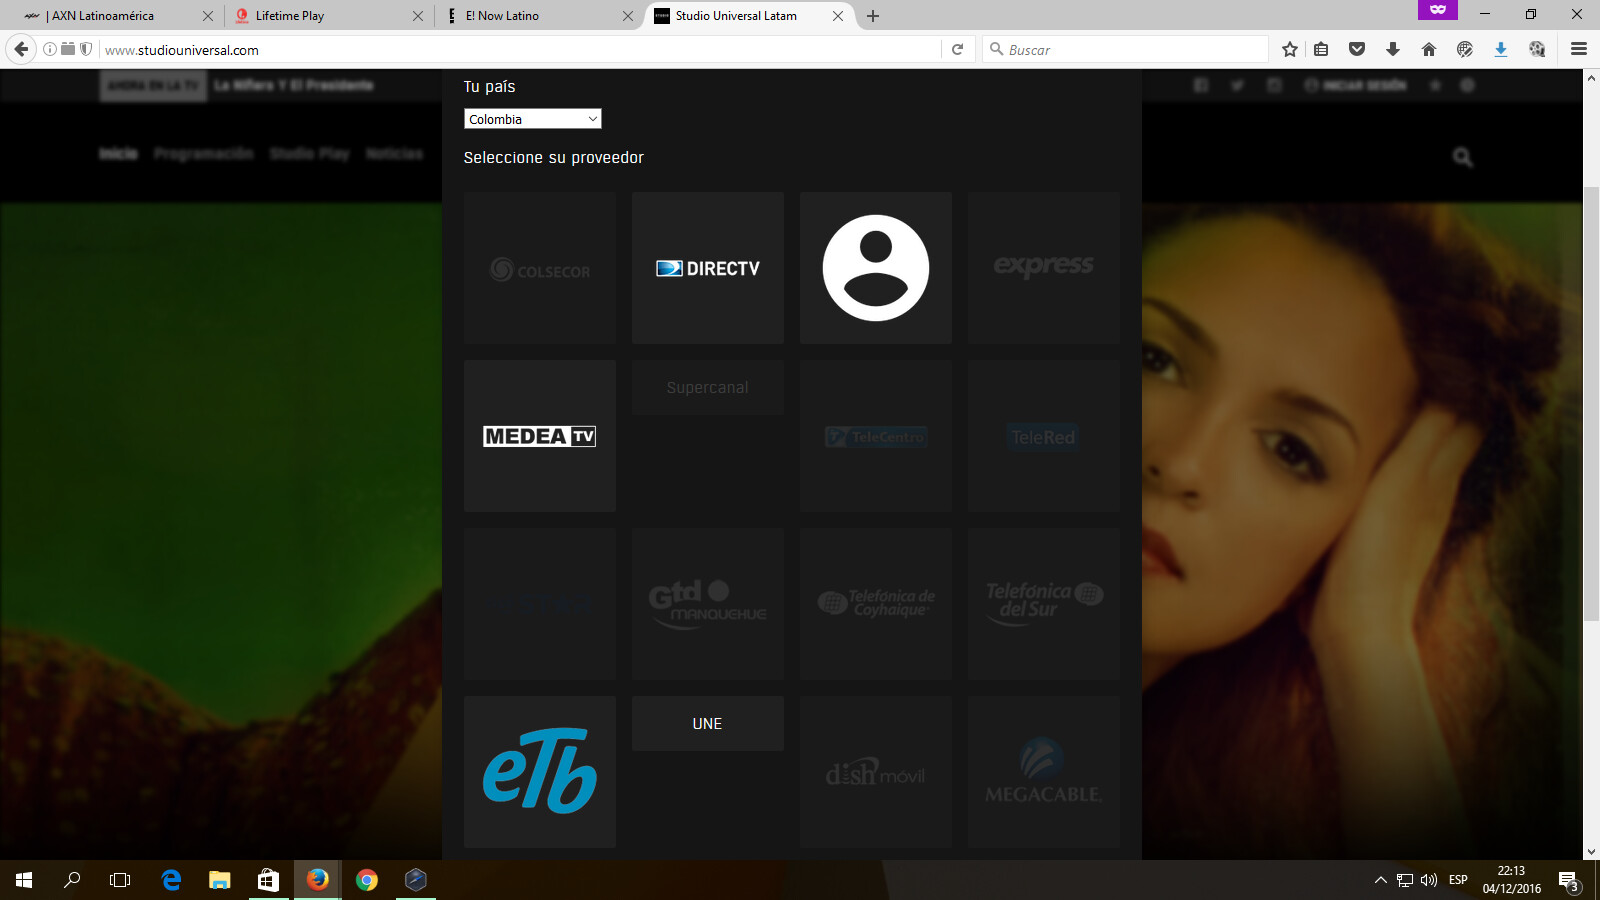Open the network icon in system tray
The height and width of the screenshot is (900, 1600).
[1405, 880]
